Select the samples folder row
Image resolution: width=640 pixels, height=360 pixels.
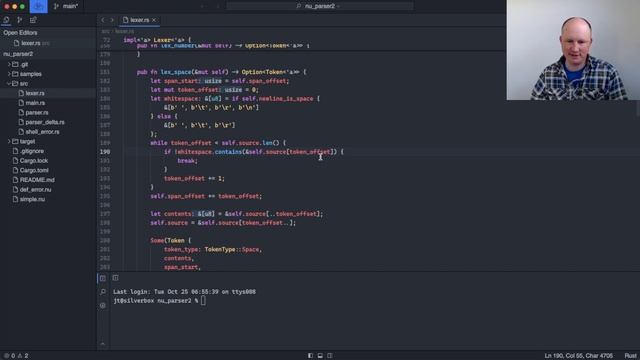coord(48,74)
